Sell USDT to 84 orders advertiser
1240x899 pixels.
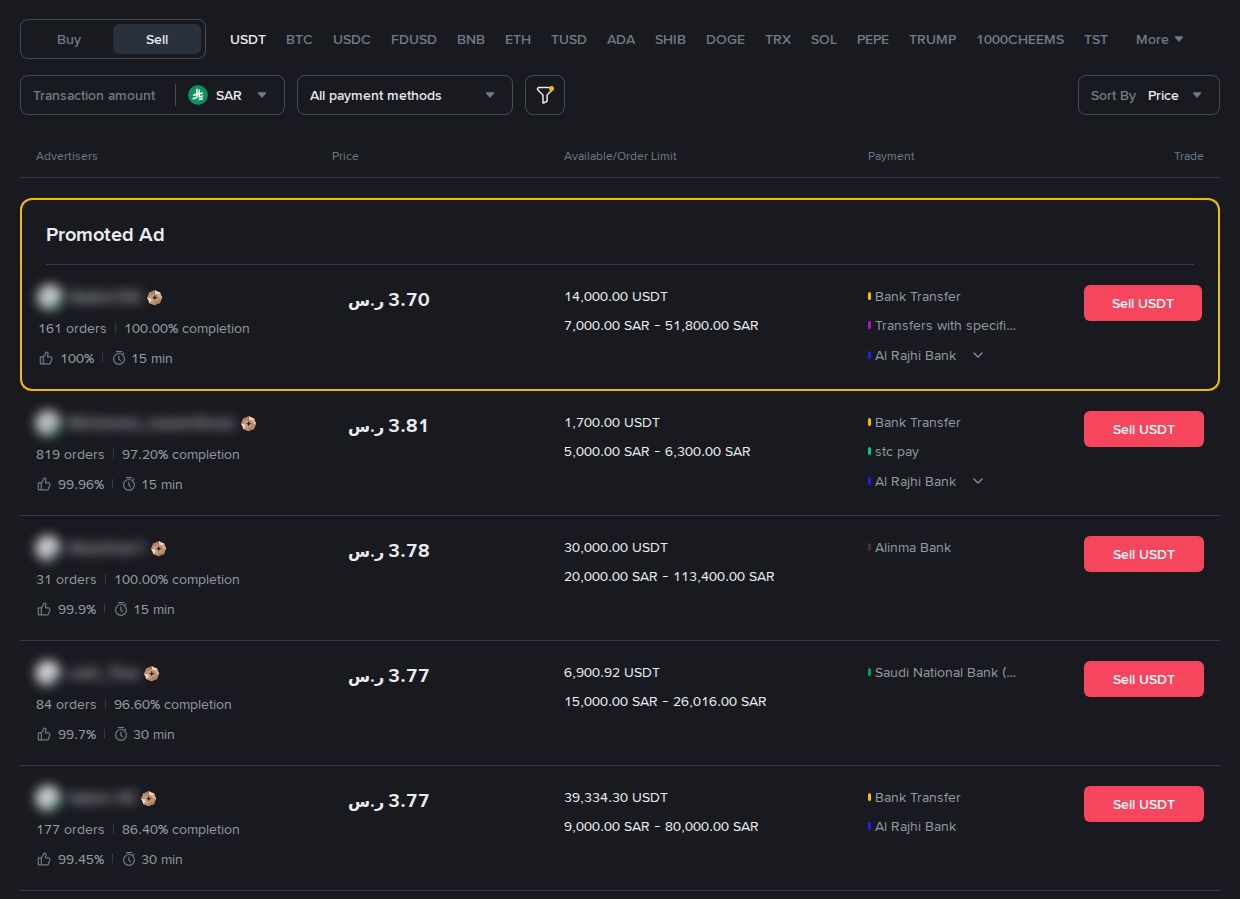(1144, 679)
